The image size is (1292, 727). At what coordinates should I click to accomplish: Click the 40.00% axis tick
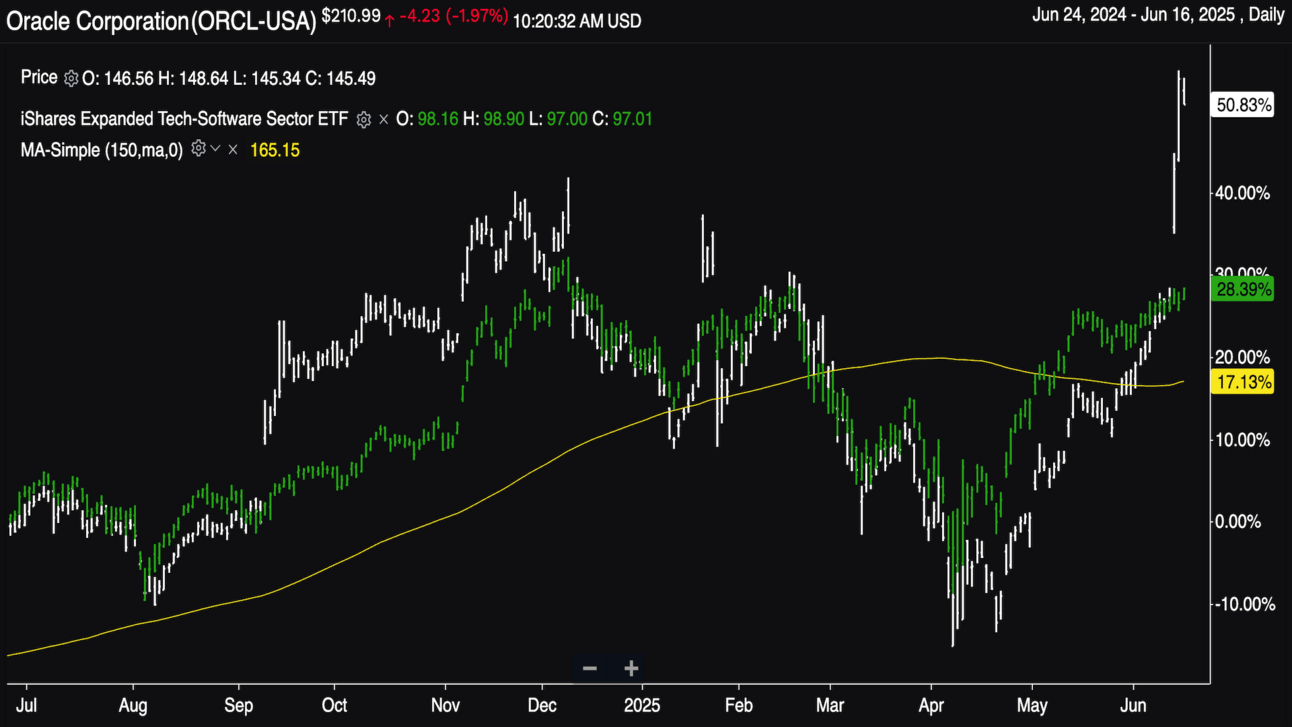[1243, 192]
